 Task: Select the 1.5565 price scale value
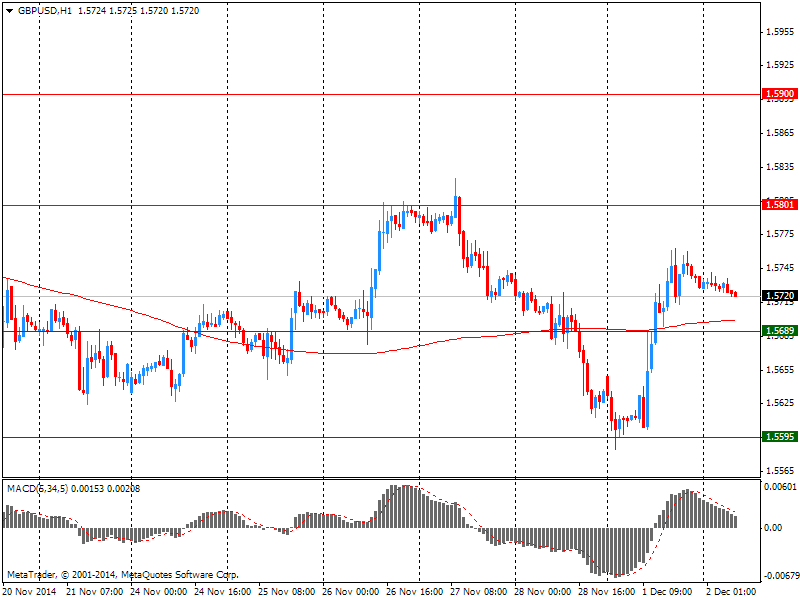coord(781,470)
